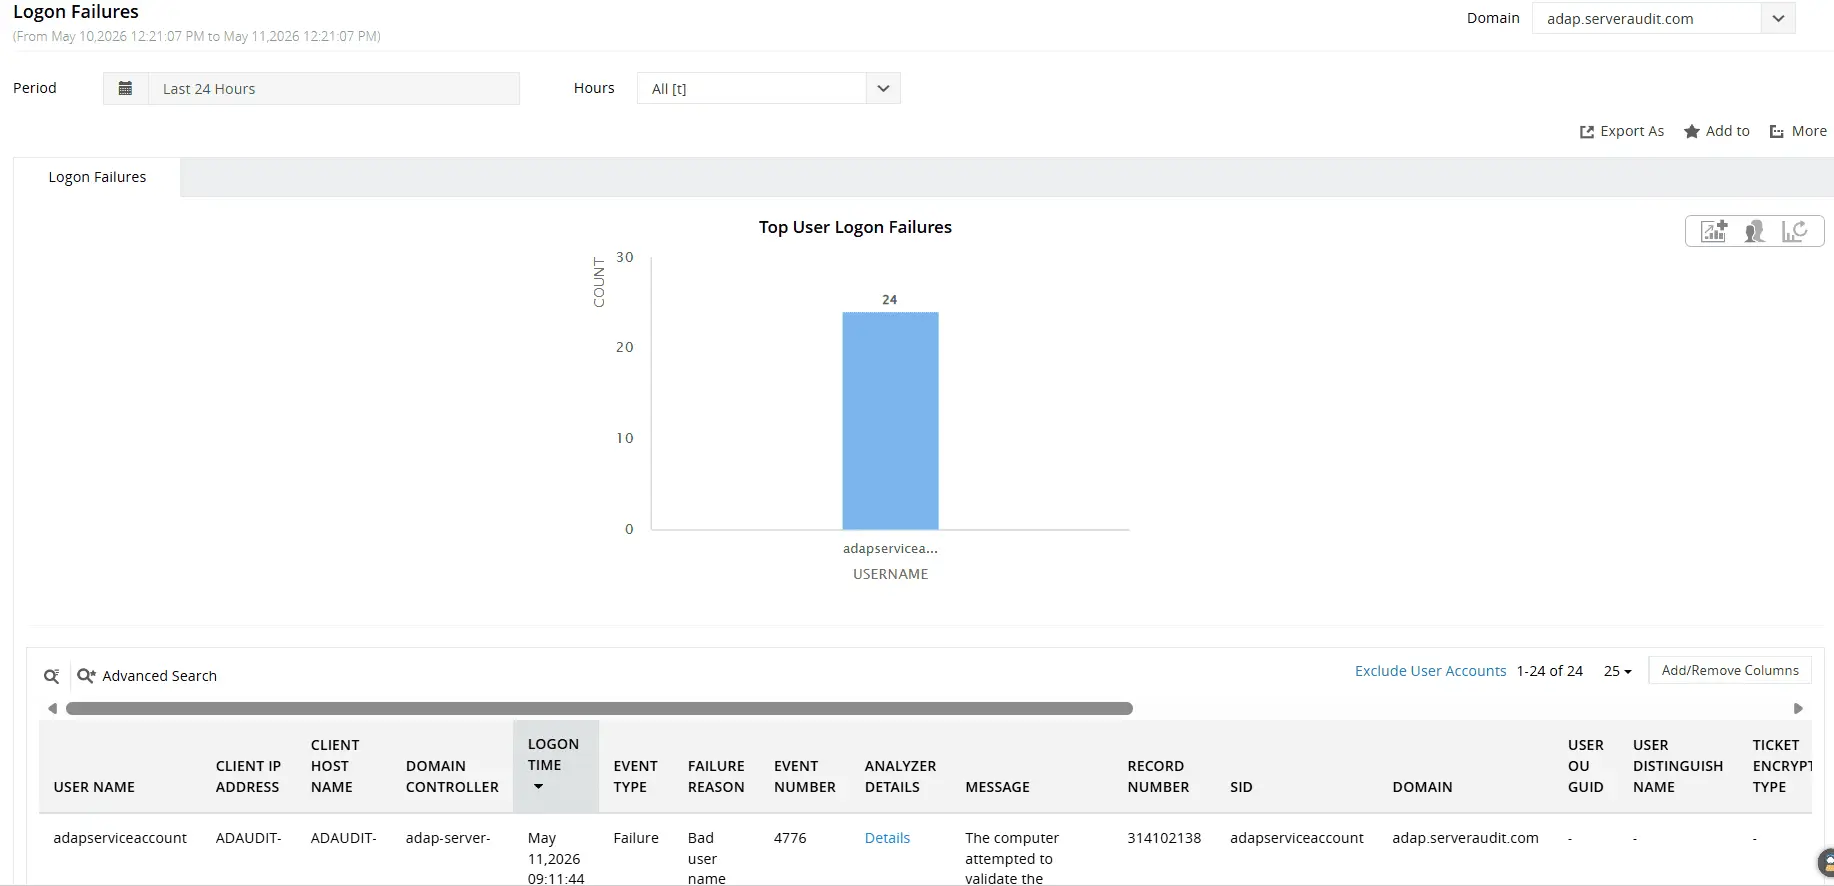Viewport: 1834px width, 886px height.
Task: Click the add chart icon
Action: point(1714,231)
